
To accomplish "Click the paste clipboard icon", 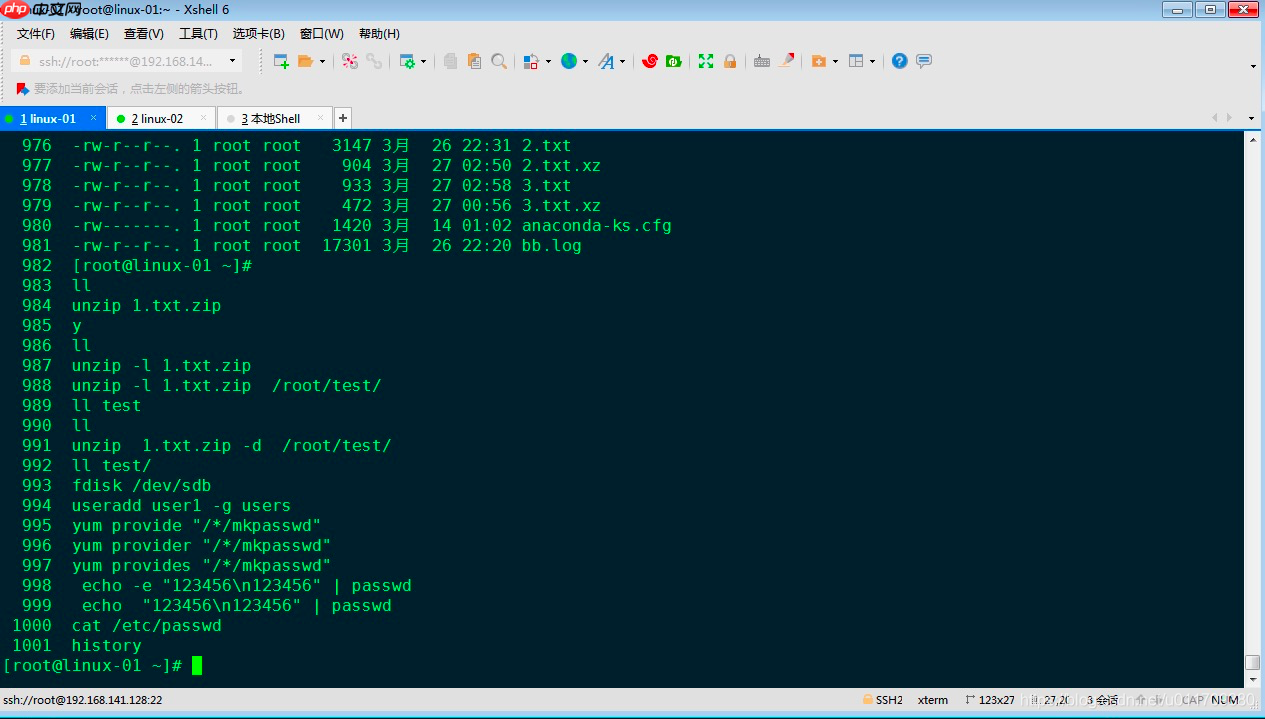I will 474,61.
